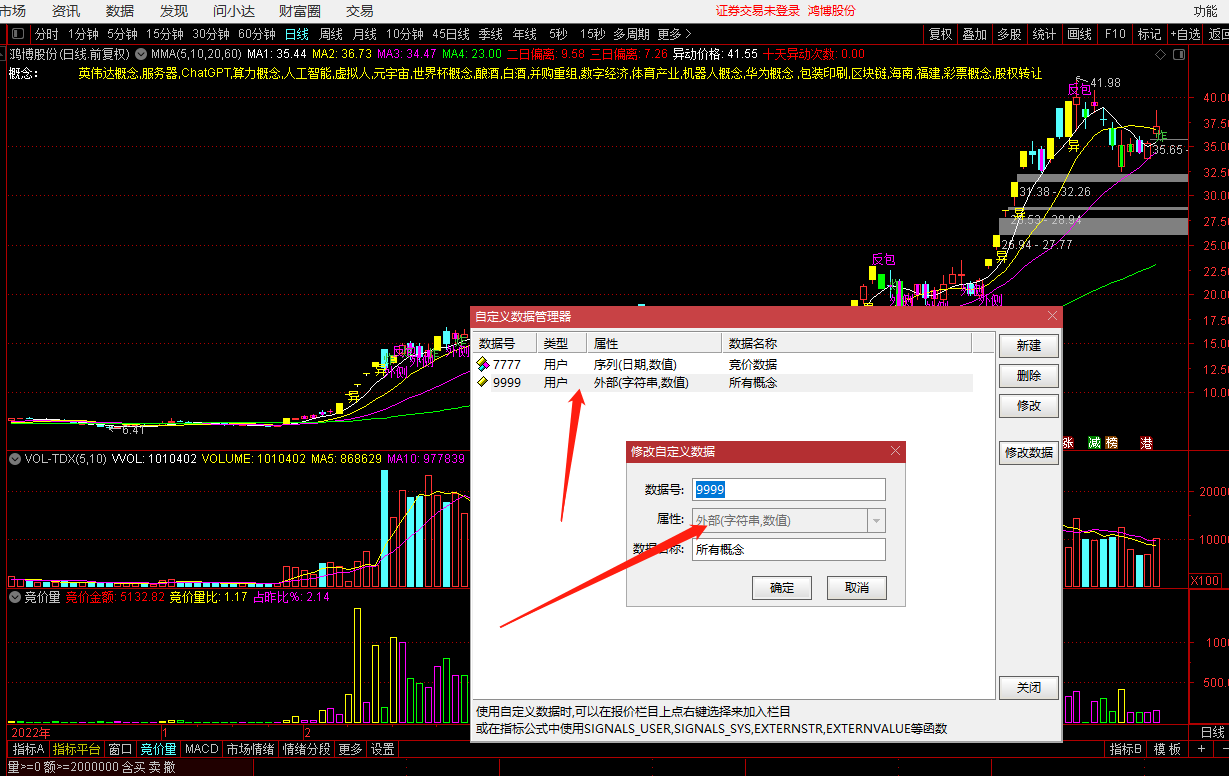Select the 多周期 view

[631, 34]
